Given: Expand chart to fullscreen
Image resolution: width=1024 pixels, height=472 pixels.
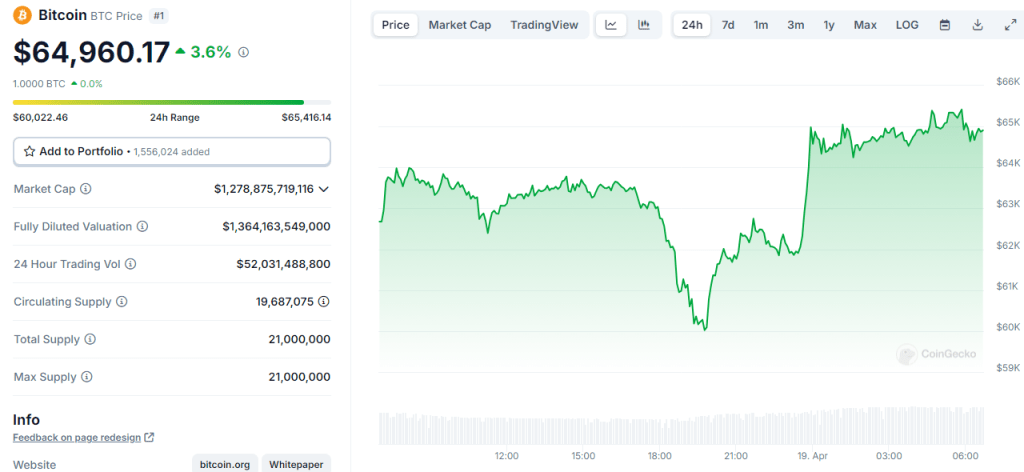Looking at the screenshot, I should (1009, 25).
